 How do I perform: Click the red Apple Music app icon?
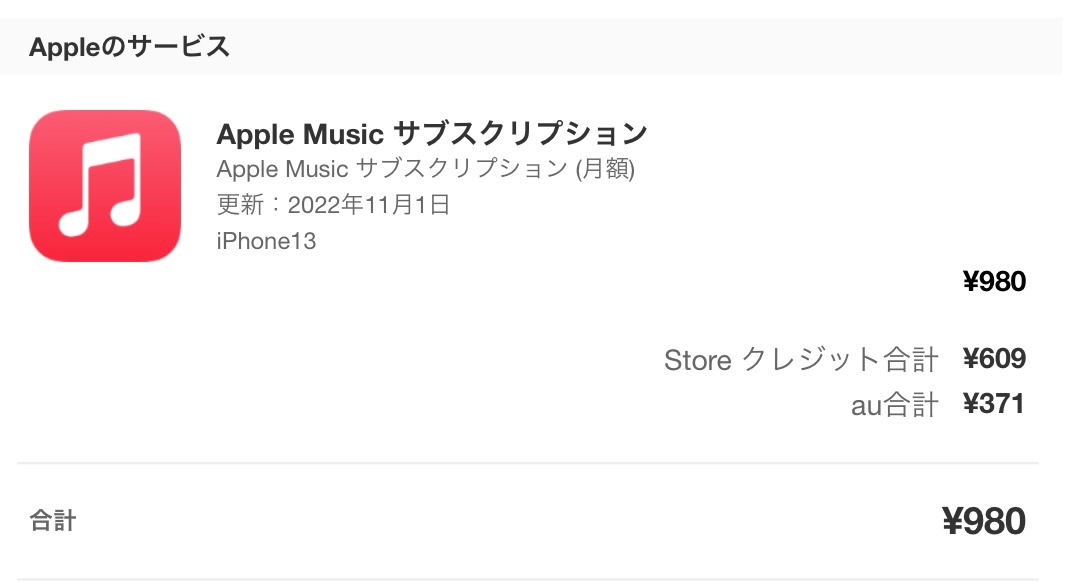click(x=105, y=186)
